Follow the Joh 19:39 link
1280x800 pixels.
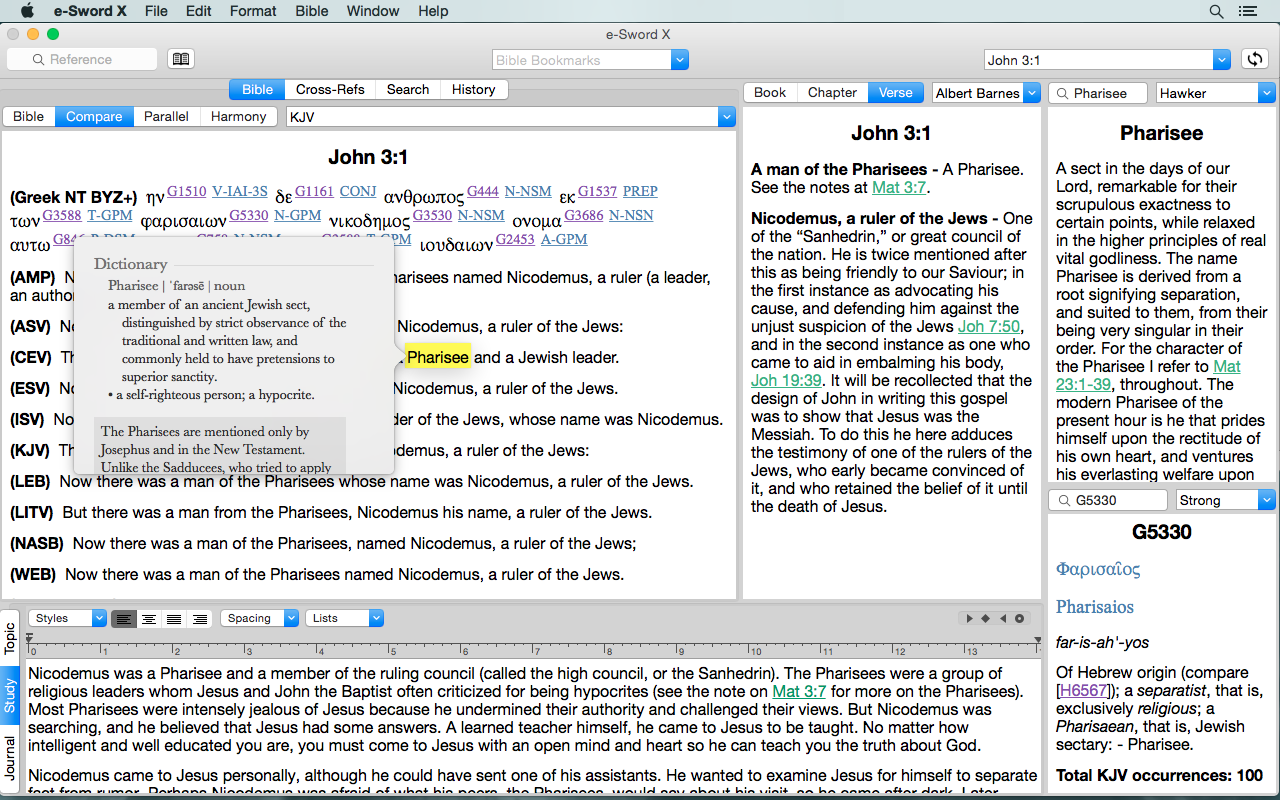pyautogui.click(x=786, y=381)
